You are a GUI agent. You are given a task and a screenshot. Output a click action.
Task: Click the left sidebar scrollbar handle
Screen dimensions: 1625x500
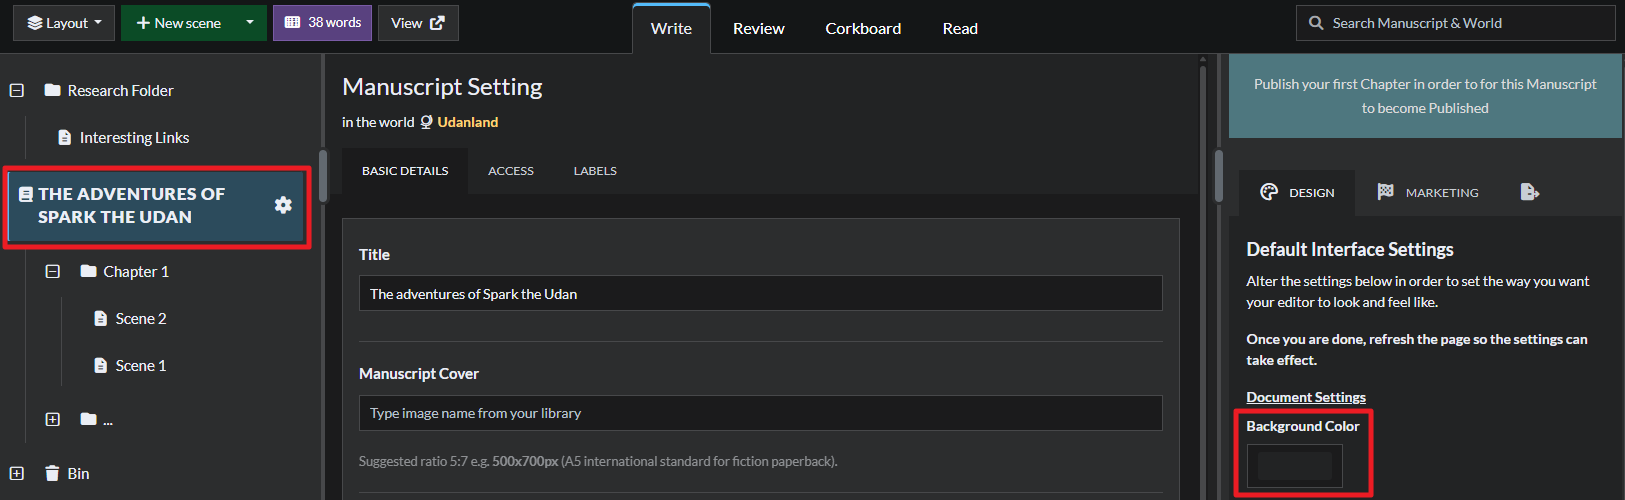tap(323, 176)
